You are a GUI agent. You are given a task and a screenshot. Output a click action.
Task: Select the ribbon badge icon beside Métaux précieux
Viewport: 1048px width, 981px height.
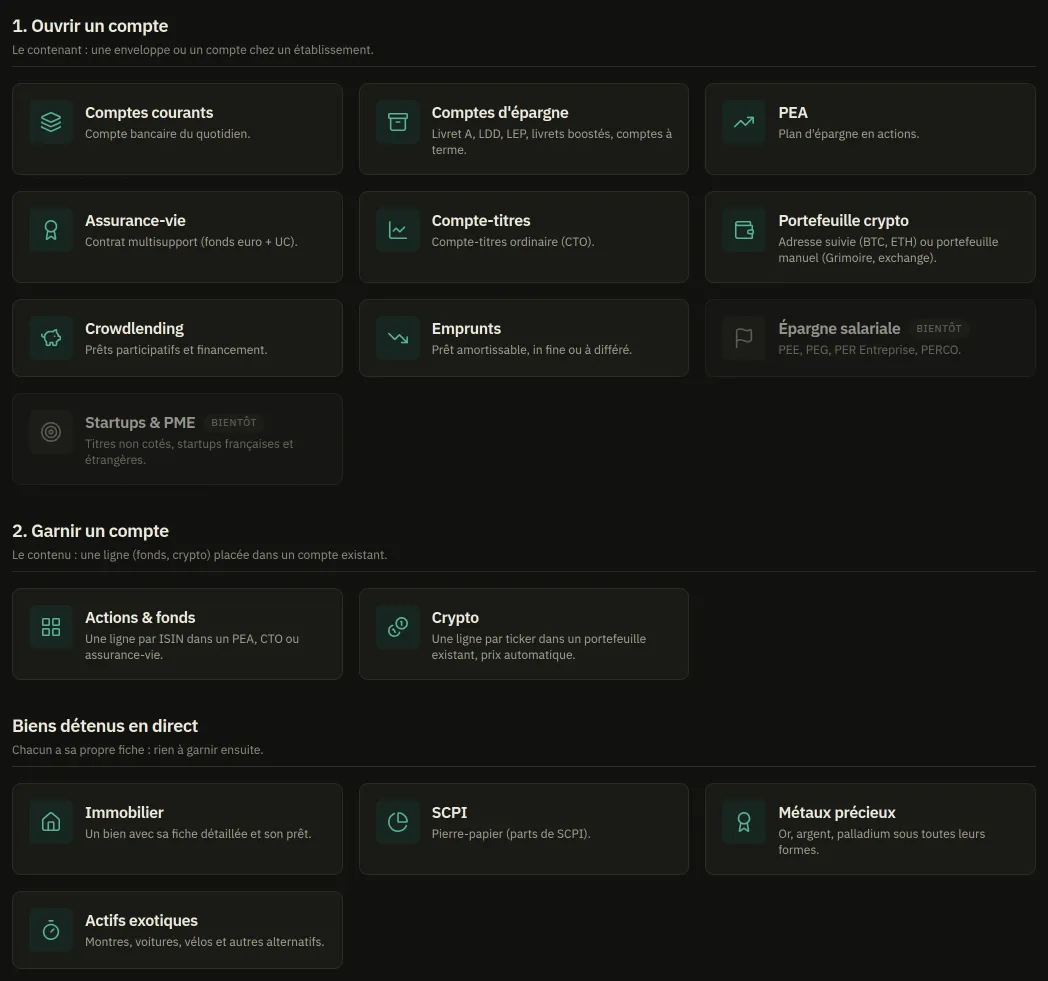pos(744,822)
